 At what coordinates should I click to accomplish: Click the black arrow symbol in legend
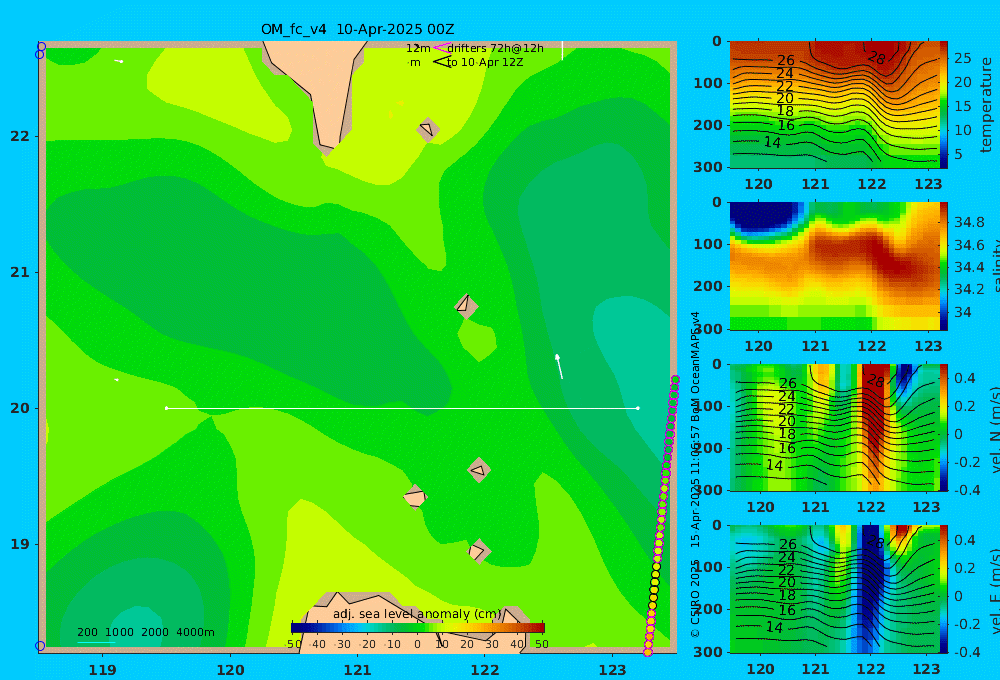(x=441, y=62)
